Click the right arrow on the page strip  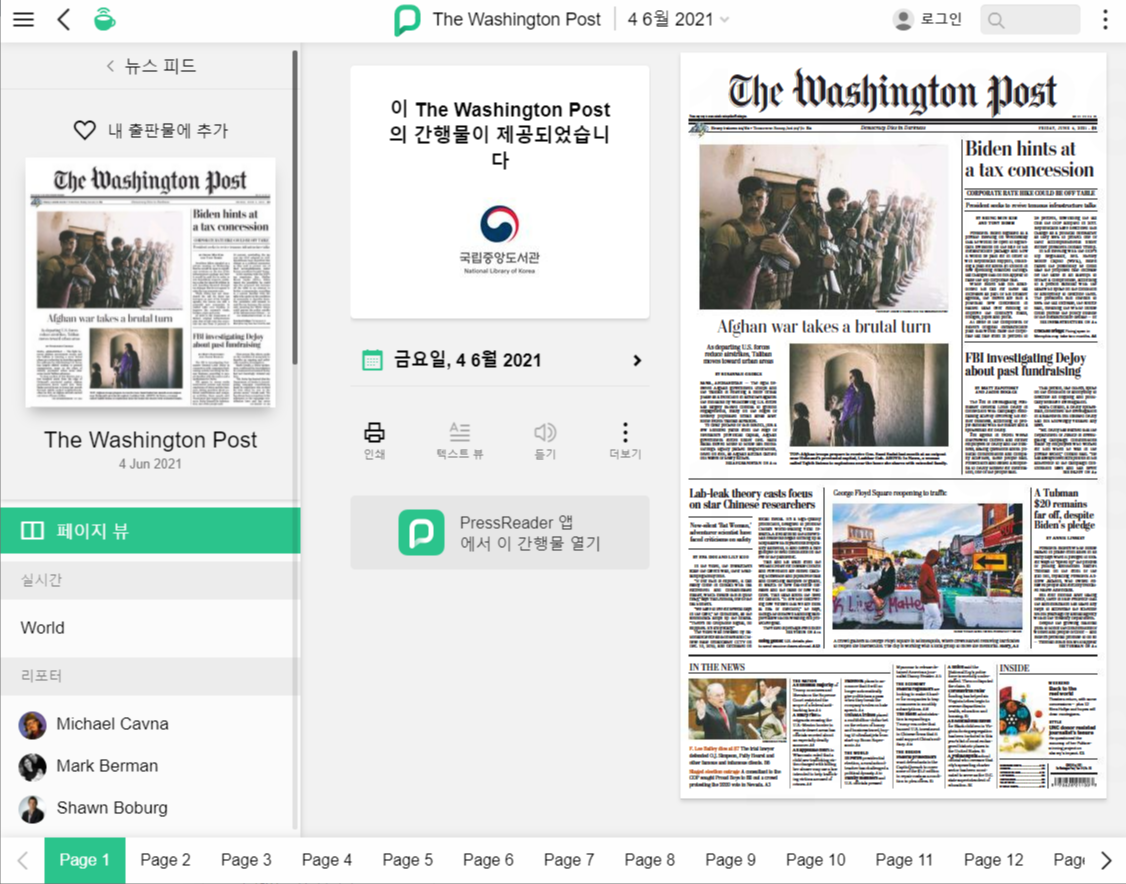pos(1107,860)
